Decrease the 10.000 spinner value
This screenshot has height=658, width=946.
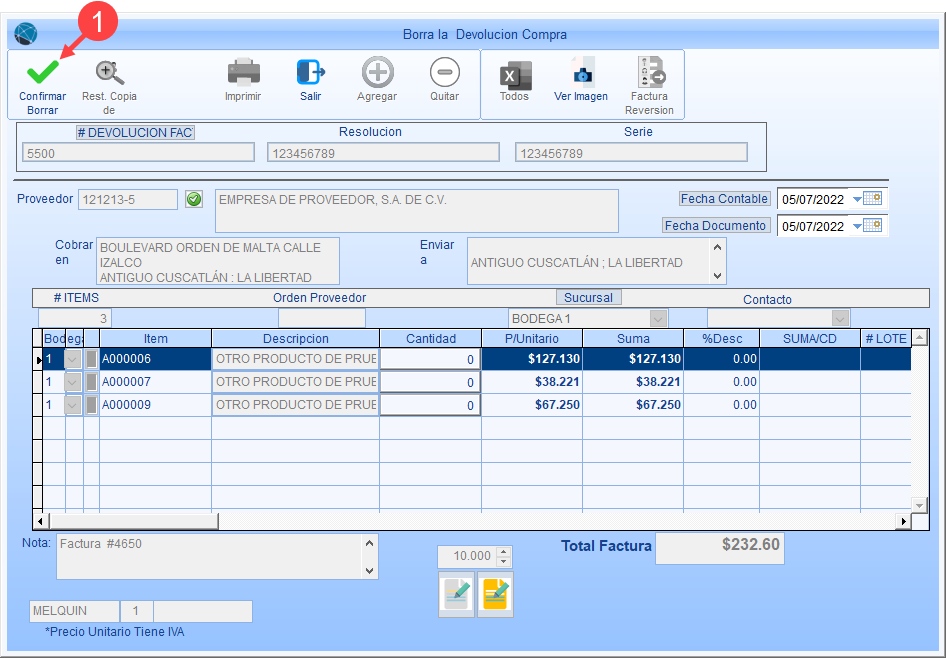[x=504, y=562]
